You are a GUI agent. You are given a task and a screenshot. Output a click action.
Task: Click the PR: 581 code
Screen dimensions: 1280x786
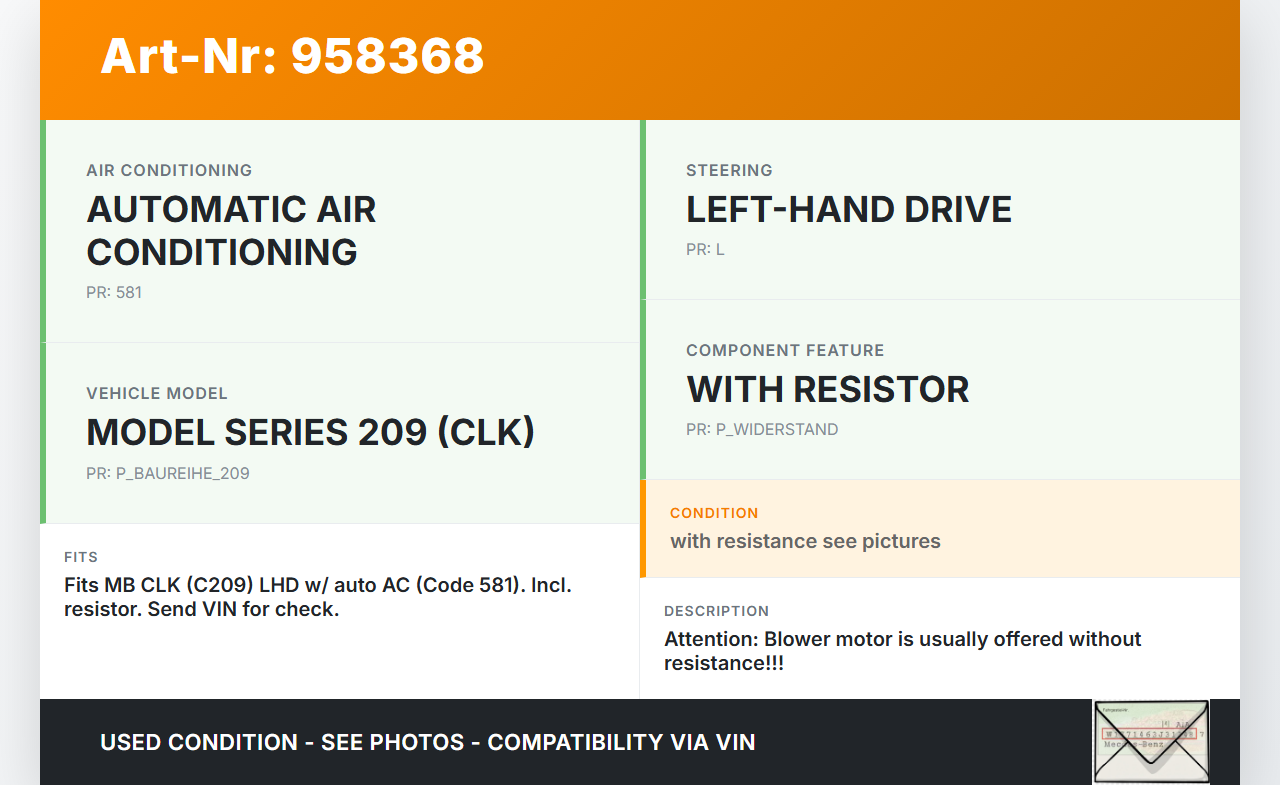(x=114, y=293)
